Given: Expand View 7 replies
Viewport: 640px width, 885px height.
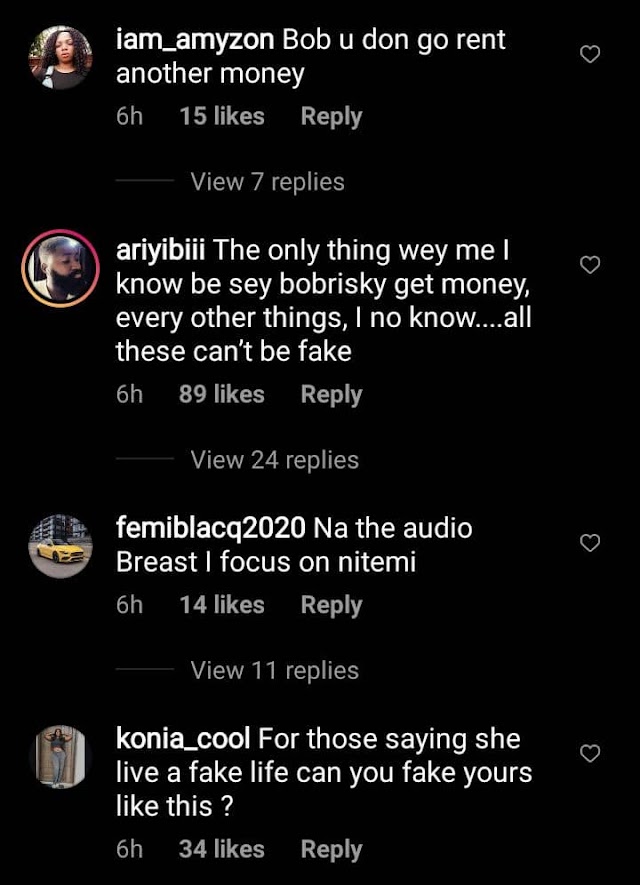Looking at the screenshot, I should [267, 182].
